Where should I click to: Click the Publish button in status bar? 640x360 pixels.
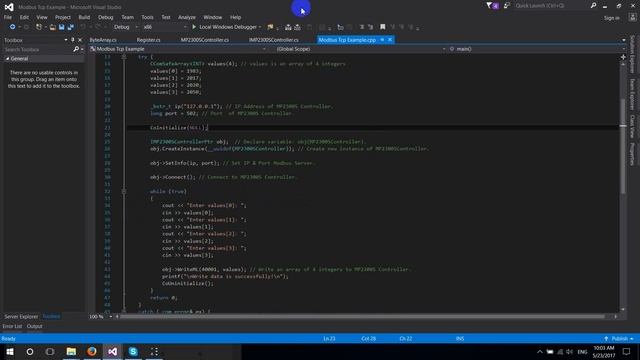(x=619, y=339)
